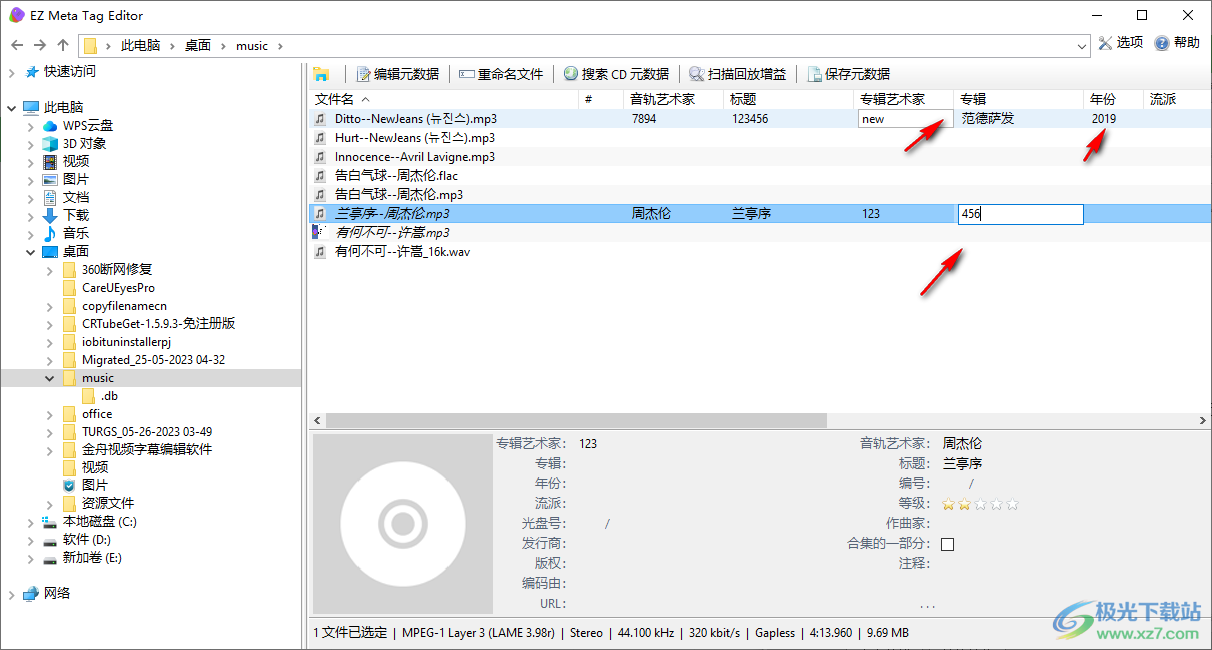Open the 编辑元数据 (Edit Metadata) tool

[x=395, y=73]
